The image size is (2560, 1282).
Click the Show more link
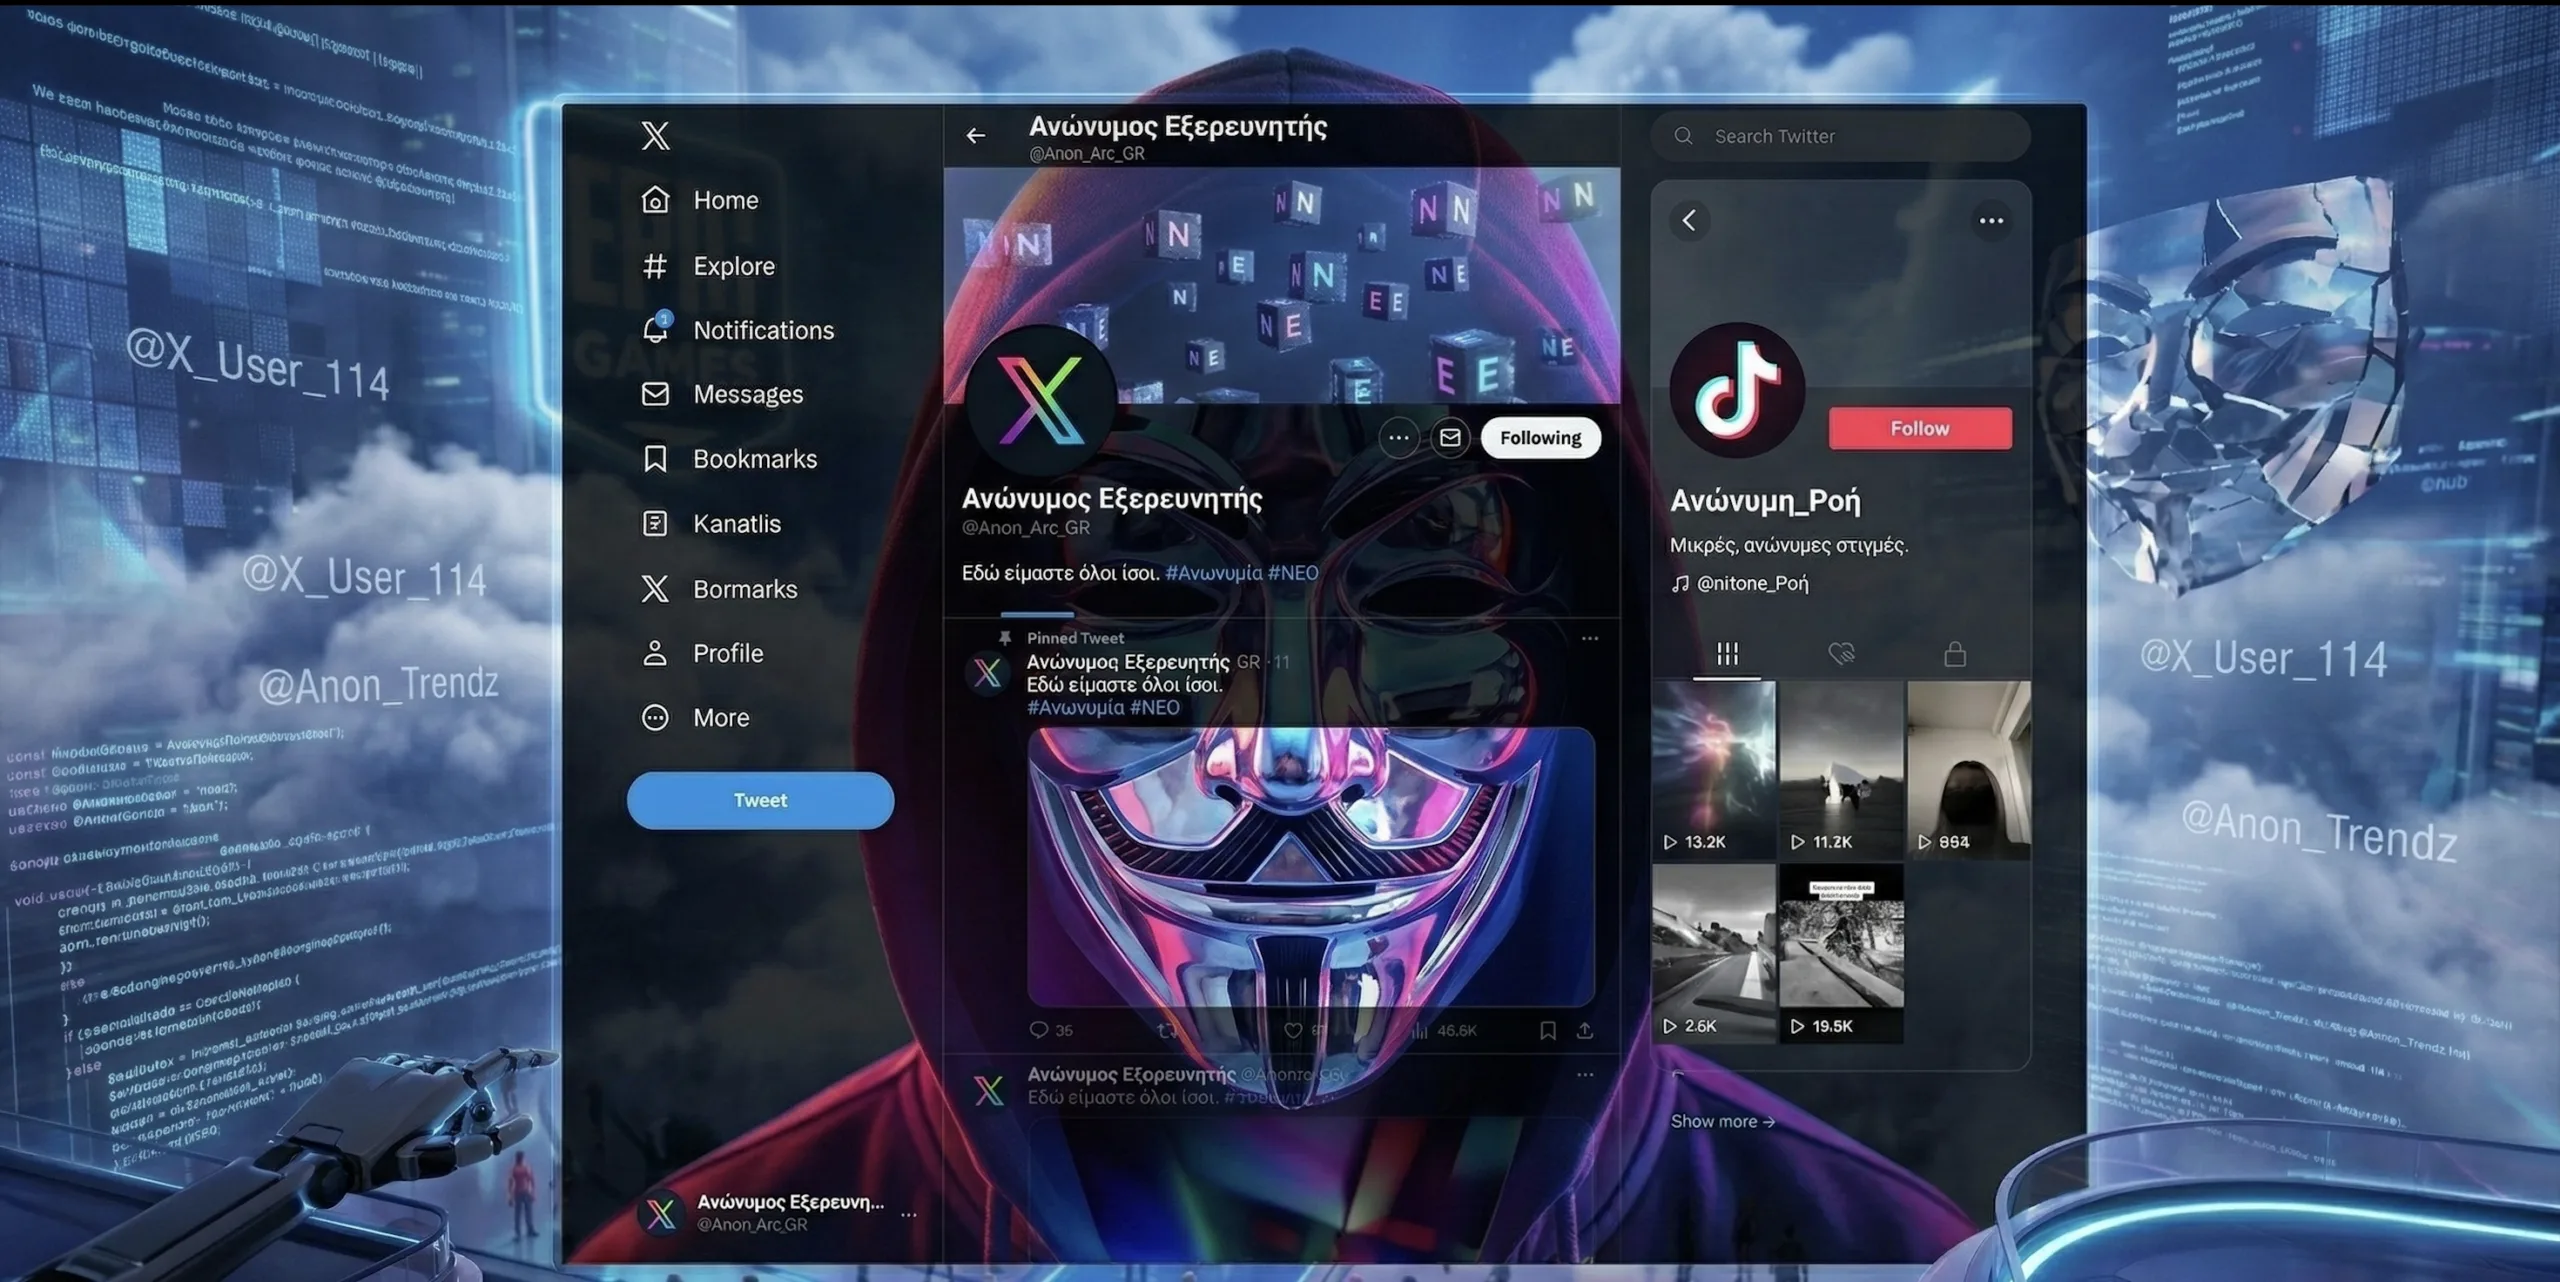[1722, 1122]
